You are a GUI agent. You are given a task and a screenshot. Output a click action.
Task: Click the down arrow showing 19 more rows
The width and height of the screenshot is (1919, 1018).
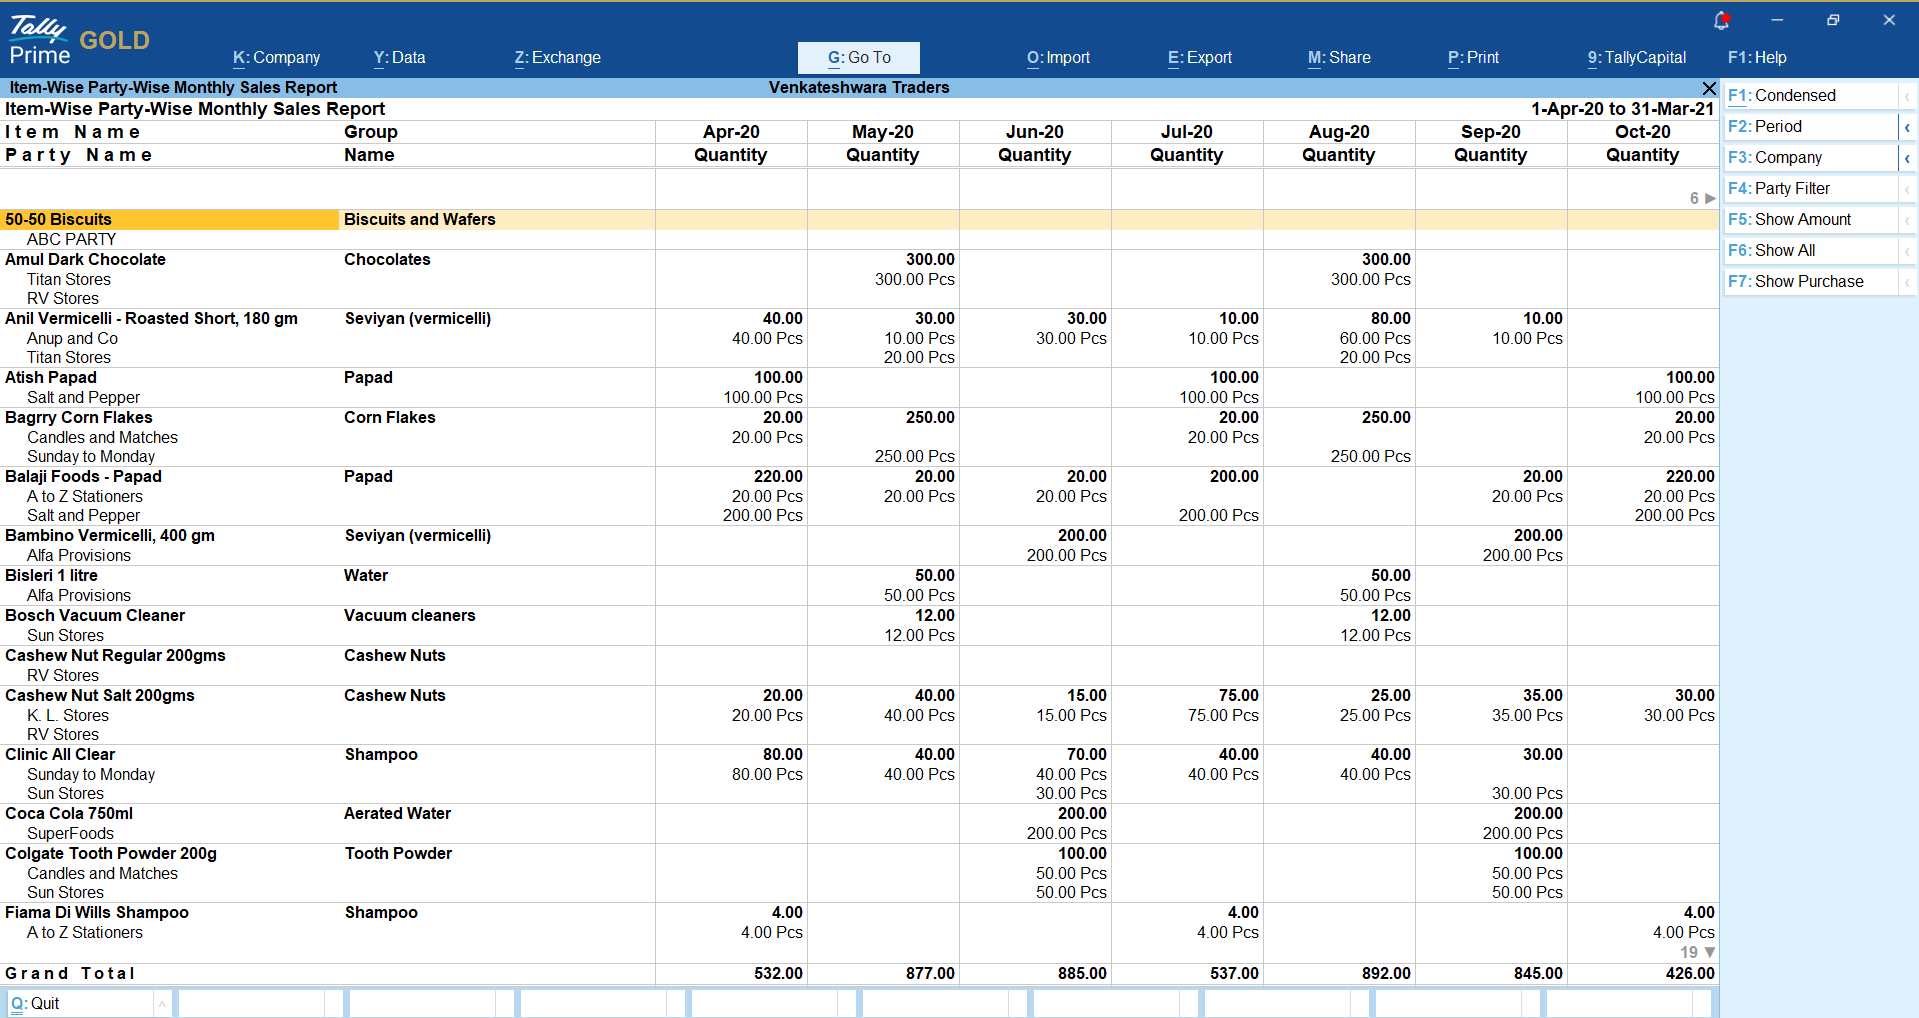pyautogui.click(x=1710, y=952)
